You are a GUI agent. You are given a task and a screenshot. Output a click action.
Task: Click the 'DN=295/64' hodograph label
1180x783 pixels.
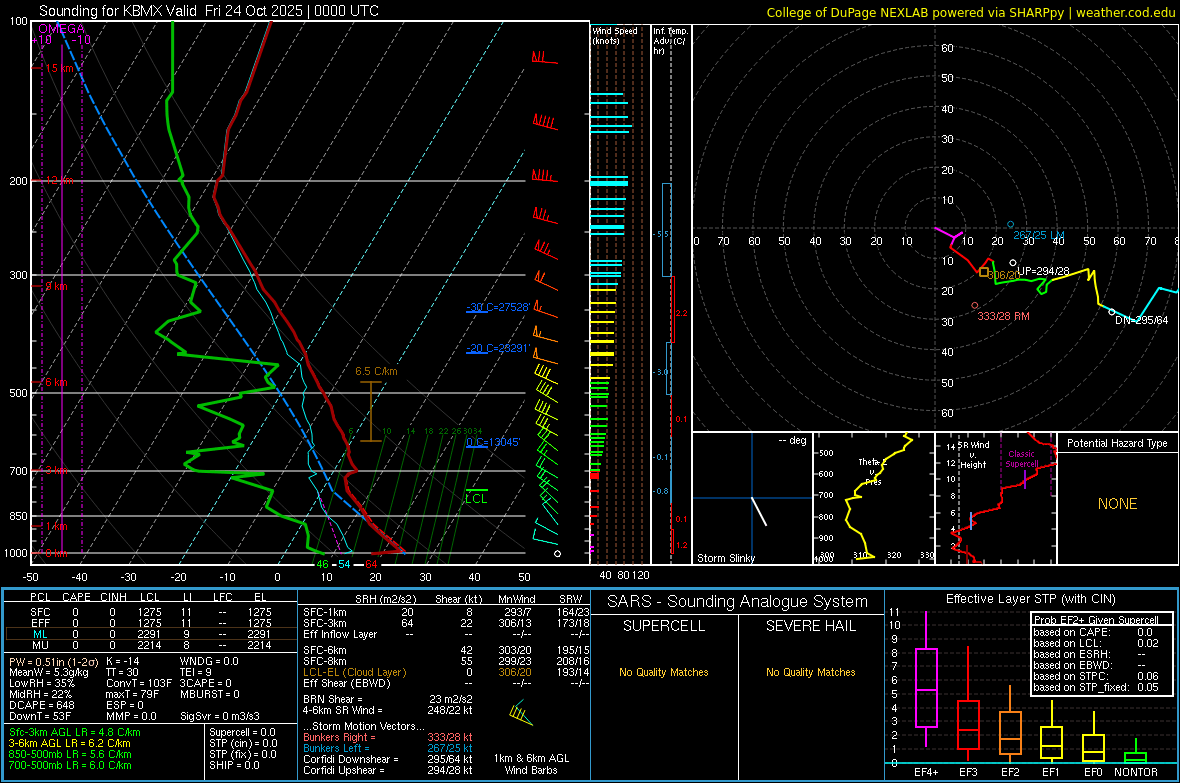click(1142, 320)
